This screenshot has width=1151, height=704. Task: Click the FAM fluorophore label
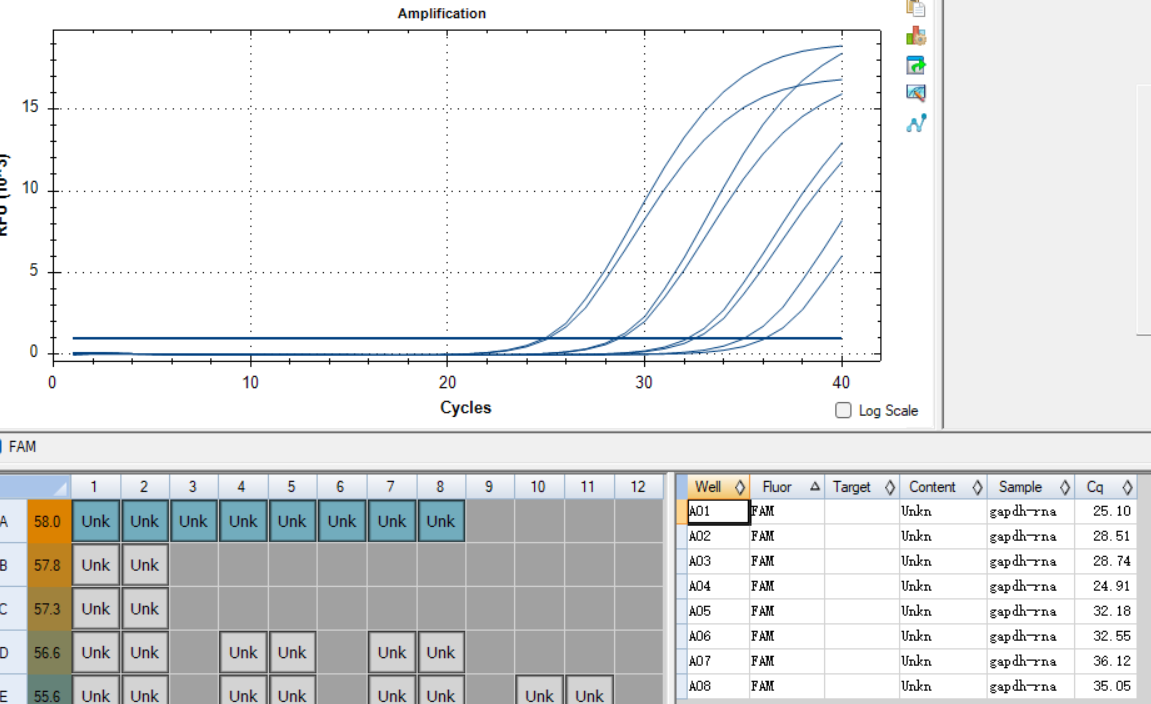(22, 446)
